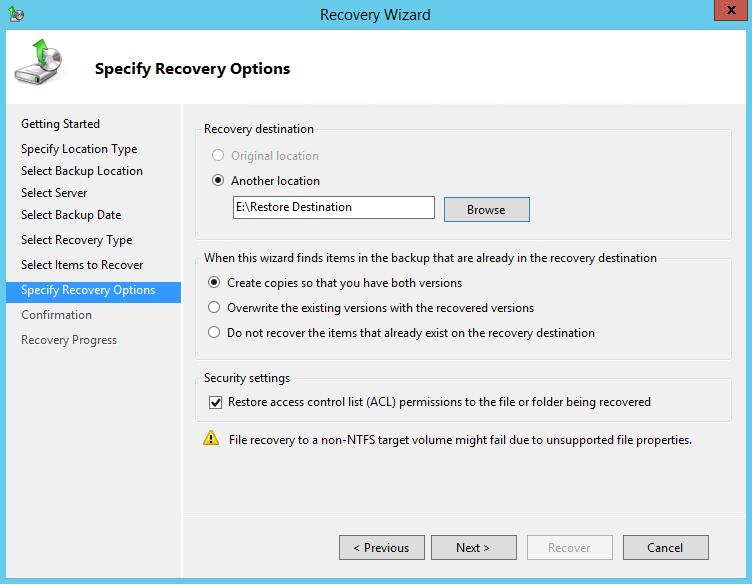The height and width of the screenshot is (584, 752).
Task: Pick Do not recover existing items option
Action: pos(214,333)
